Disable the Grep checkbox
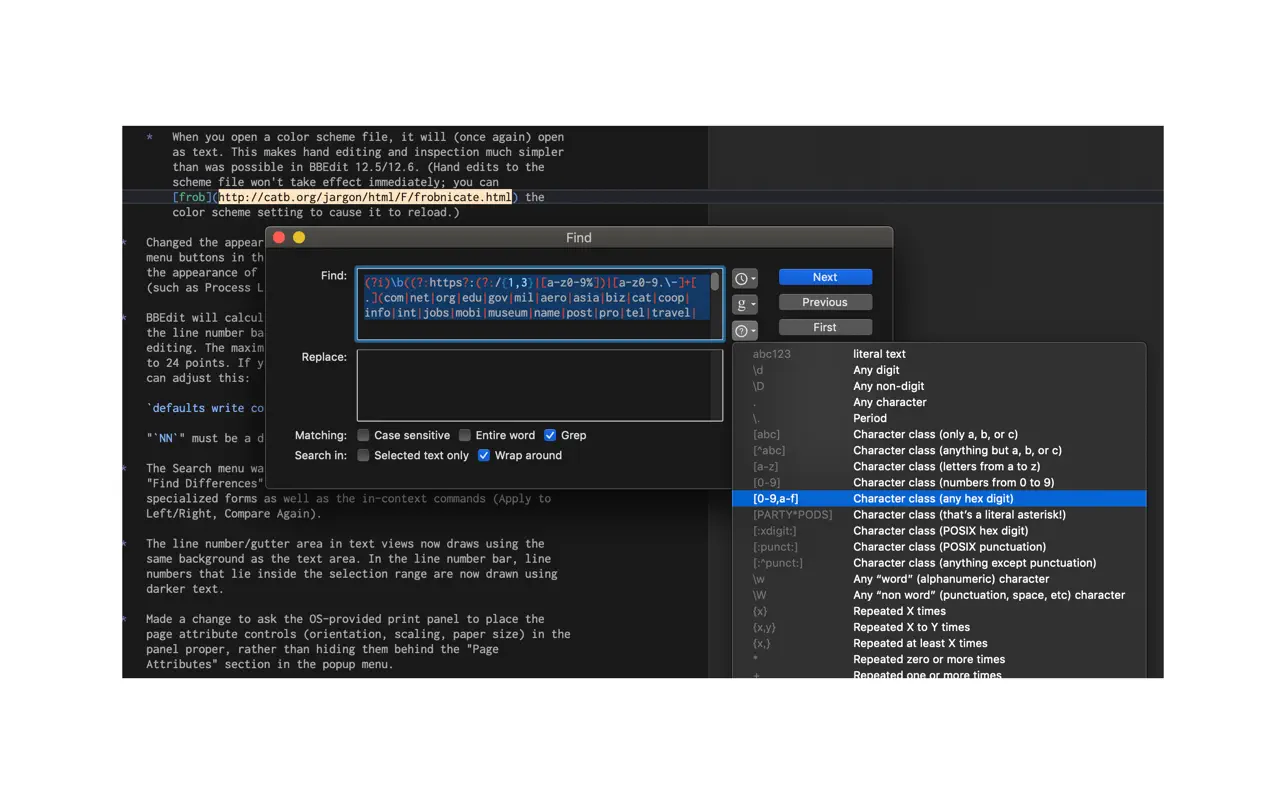The image size is (1286, 804). pyautogui.click(x=550, y=435)
